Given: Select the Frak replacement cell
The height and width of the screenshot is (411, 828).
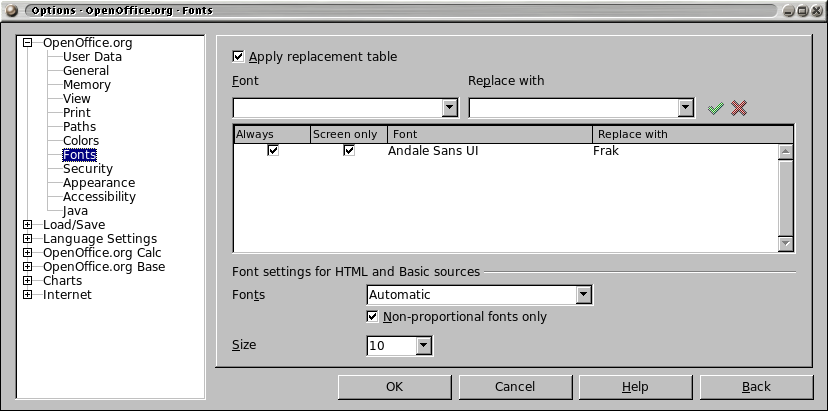Looking at the screenshot, I should pos(606,151).
